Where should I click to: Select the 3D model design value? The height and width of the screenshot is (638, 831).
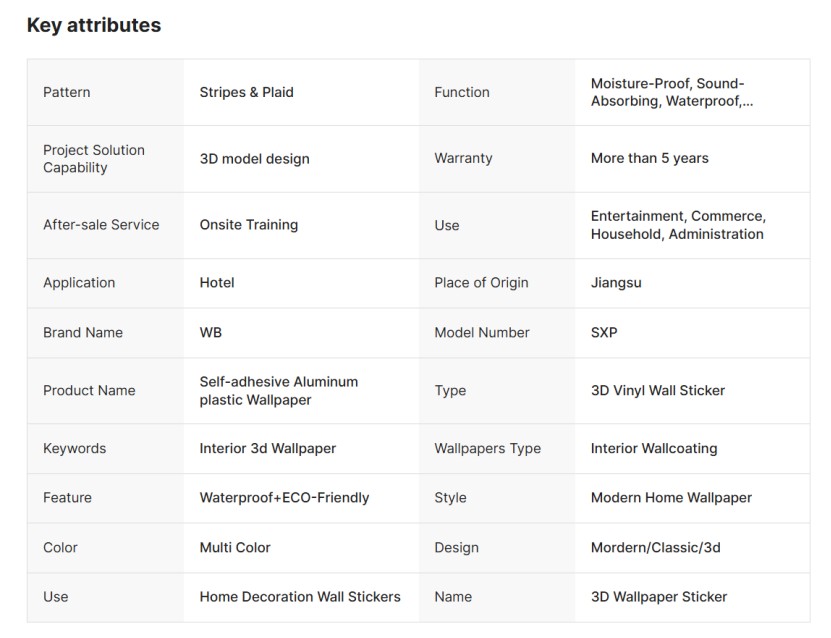[x=254, y=158]
